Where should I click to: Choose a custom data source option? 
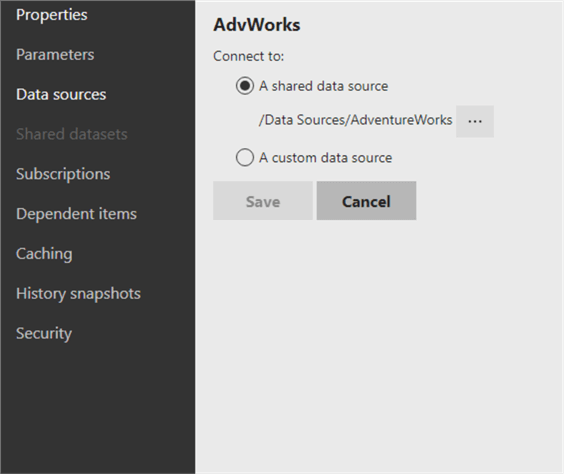coord(245,158)
